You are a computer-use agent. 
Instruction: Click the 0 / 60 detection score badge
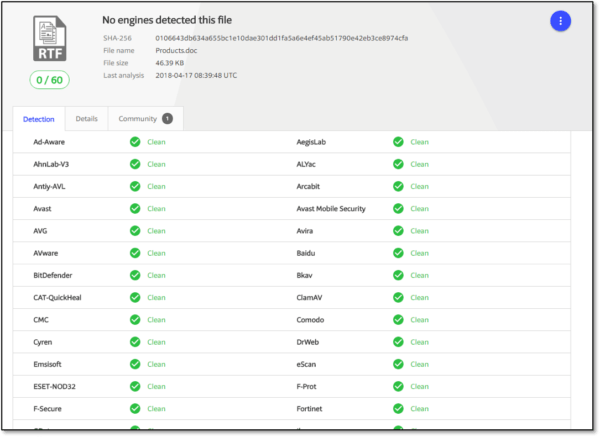(49, 80)
